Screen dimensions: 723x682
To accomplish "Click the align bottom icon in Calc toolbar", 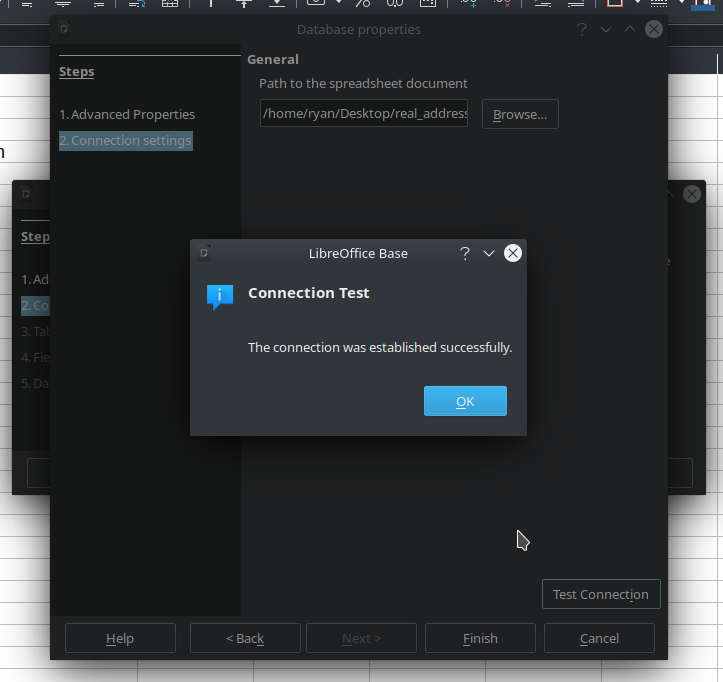I will click(277, 3).
